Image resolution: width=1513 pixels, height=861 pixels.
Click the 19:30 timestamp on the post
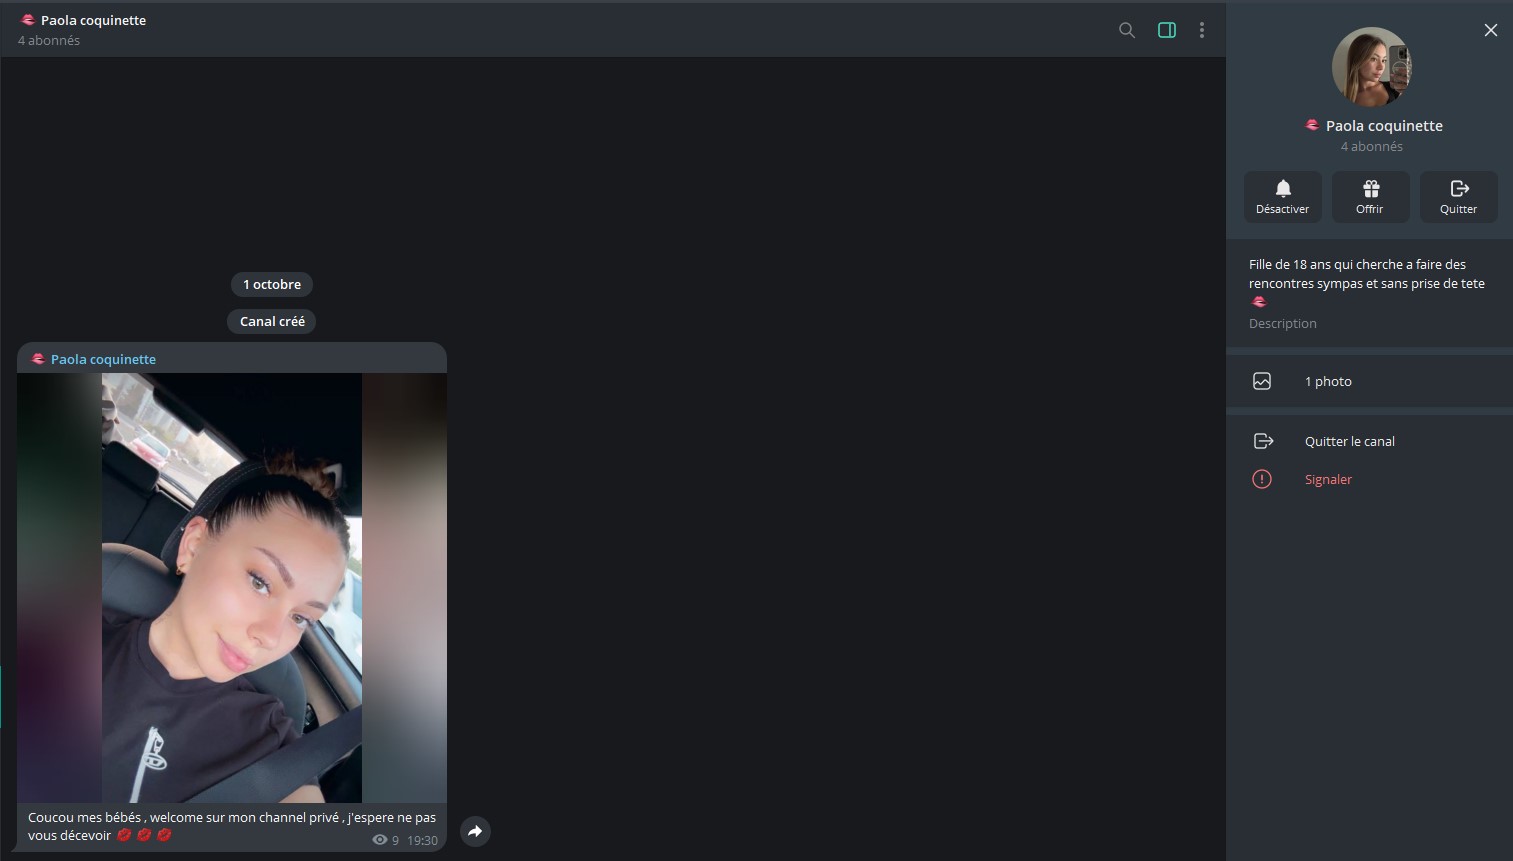pos(422,840)
